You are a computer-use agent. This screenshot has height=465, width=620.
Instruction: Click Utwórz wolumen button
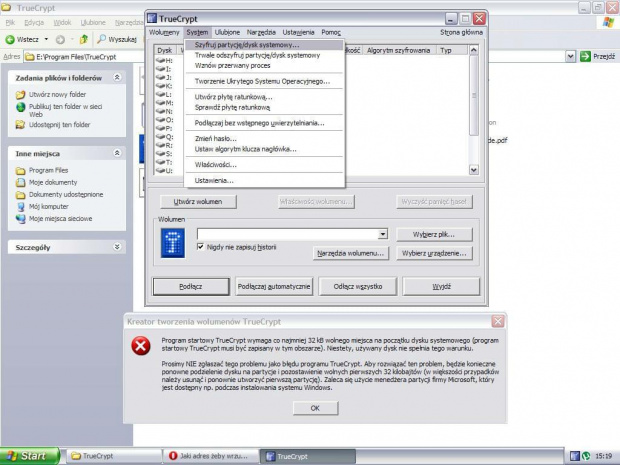(x=198, y=202)
